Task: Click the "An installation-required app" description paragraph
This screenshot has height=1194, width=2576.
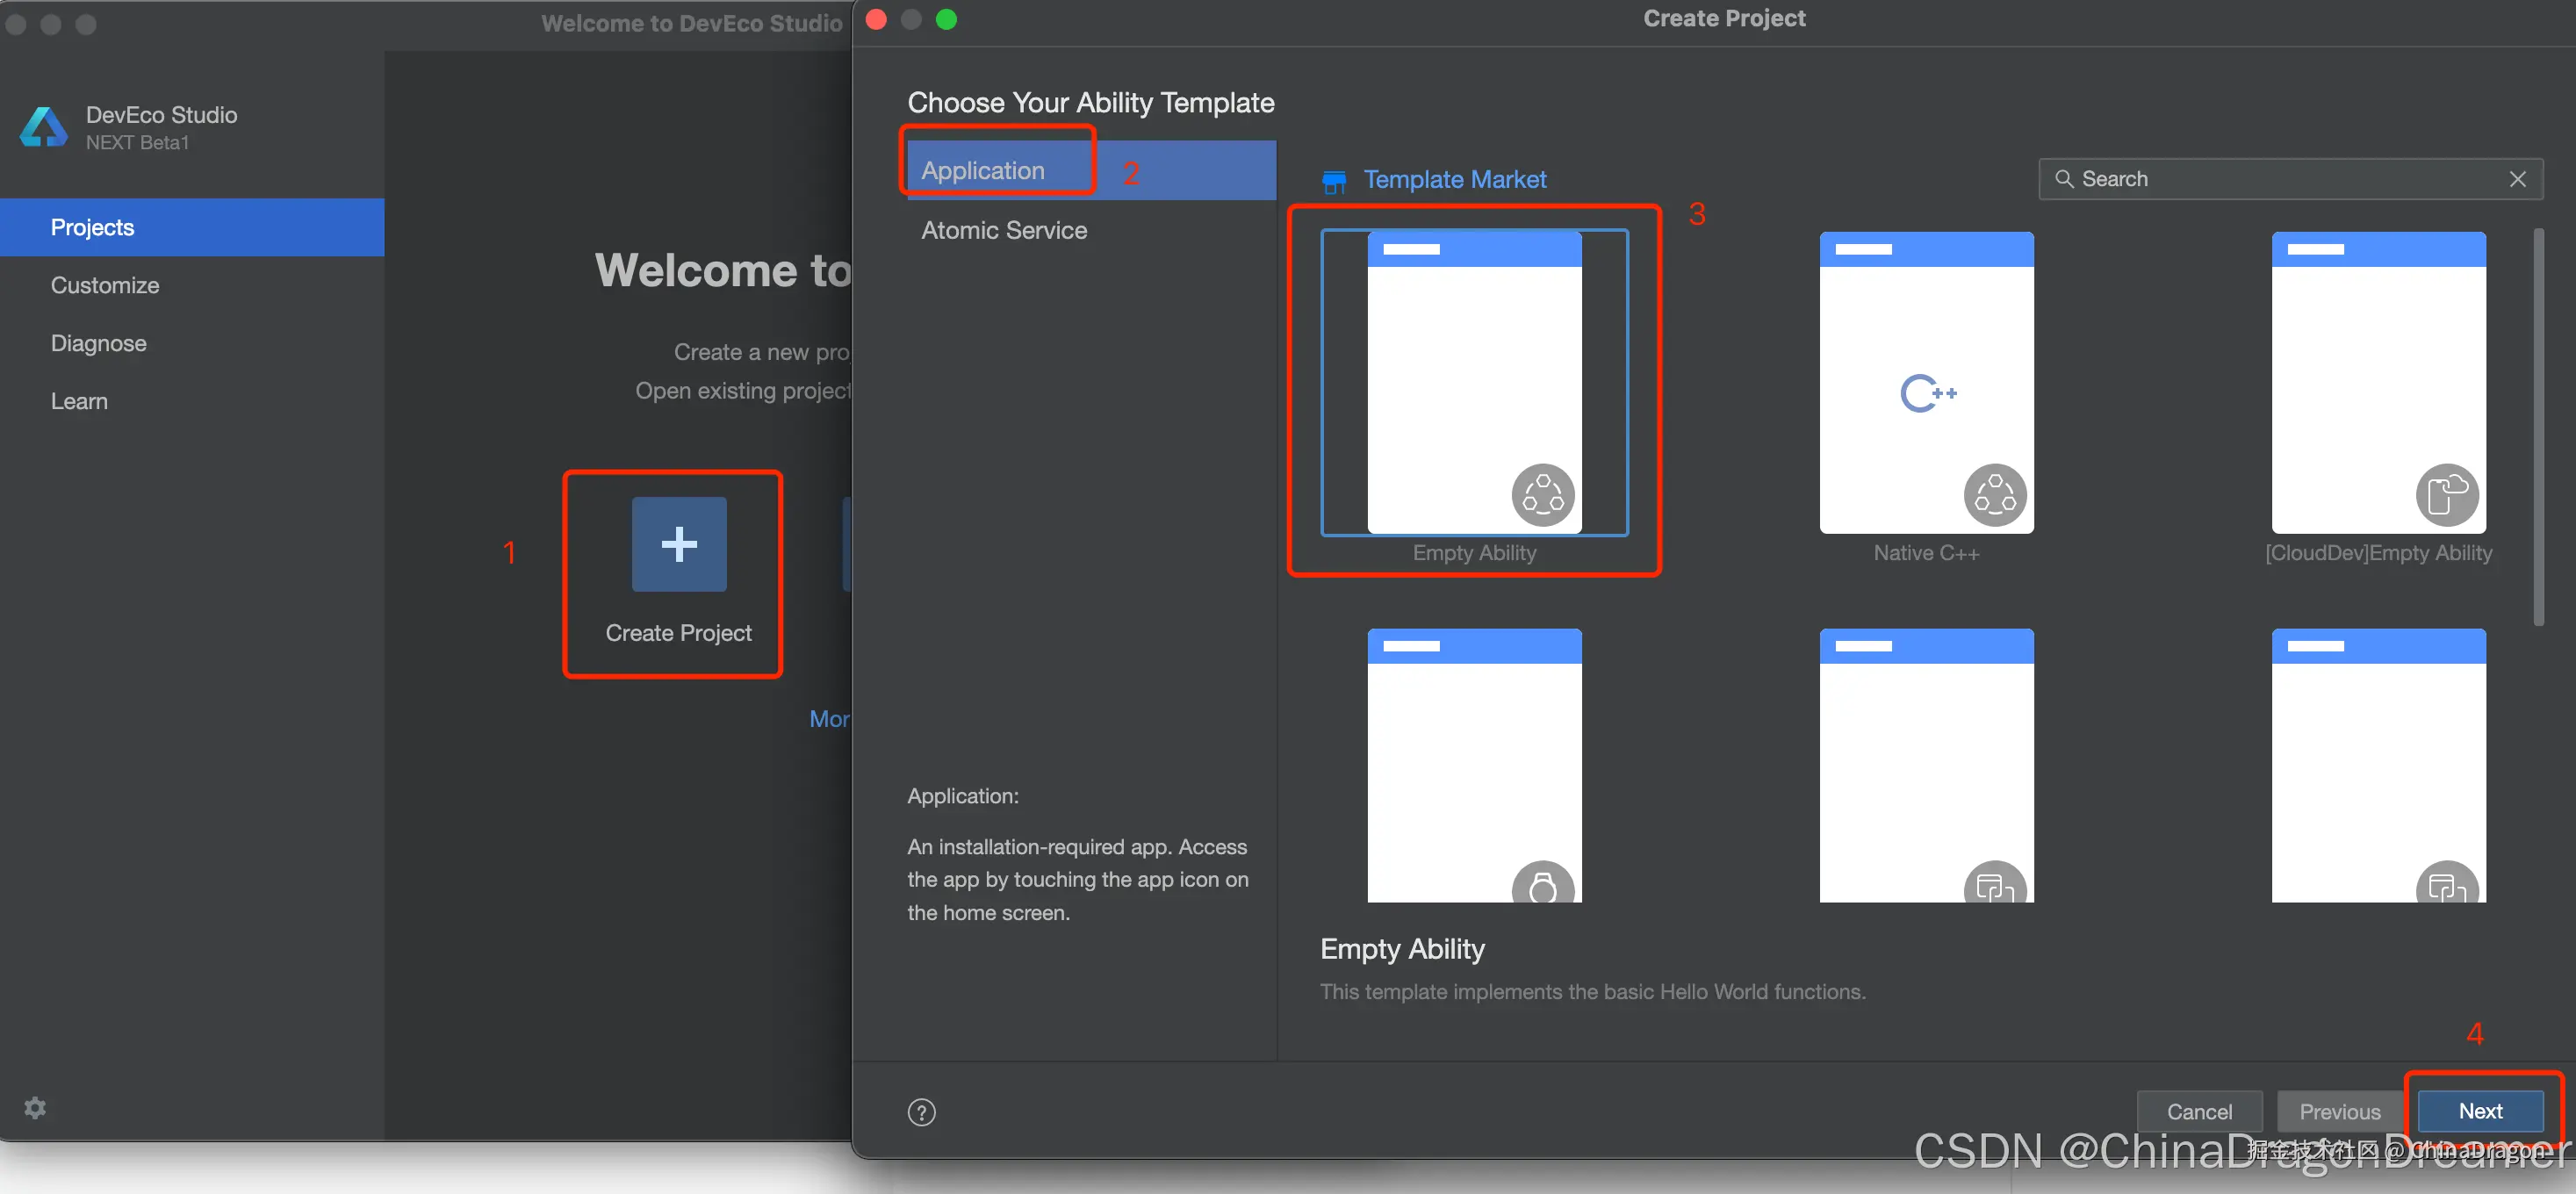Action: [x=1077, y=879]
